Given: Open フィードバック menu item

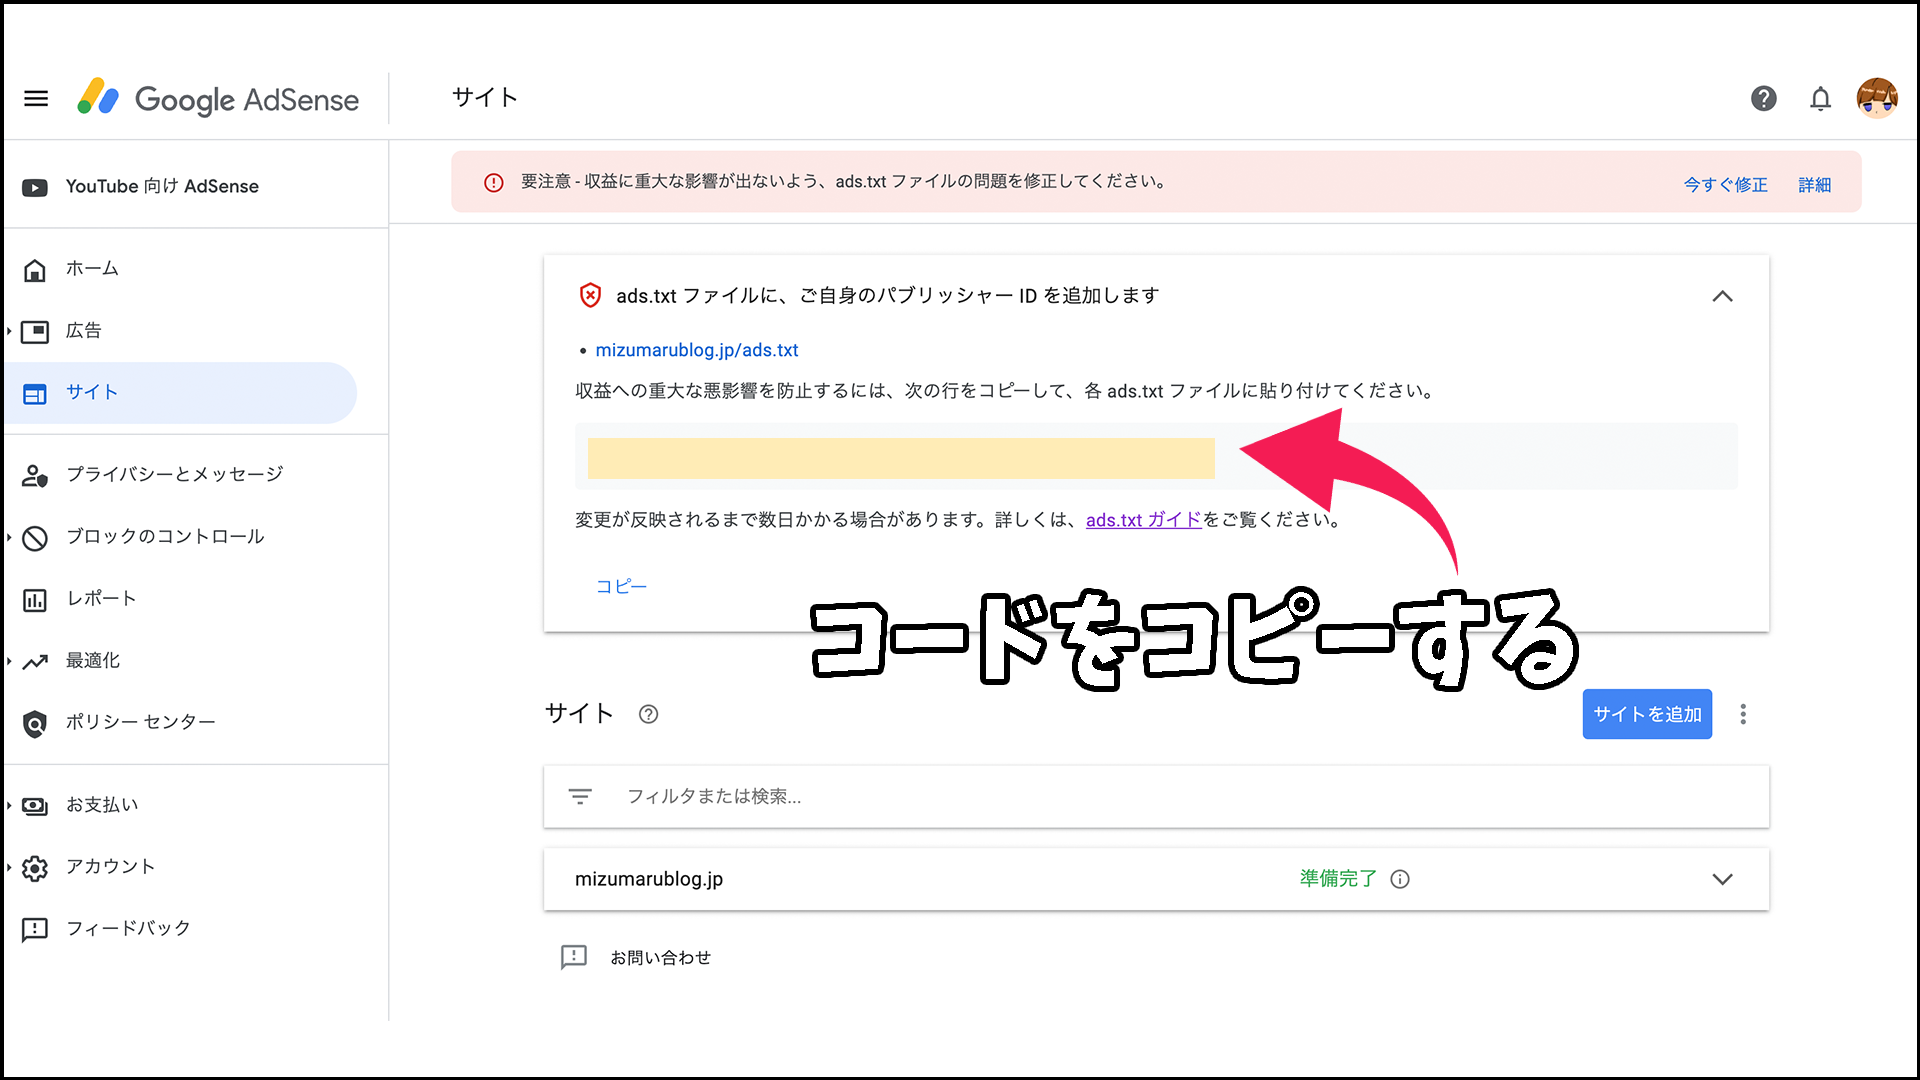Looking at the screenshot, I should click(128, 929).
